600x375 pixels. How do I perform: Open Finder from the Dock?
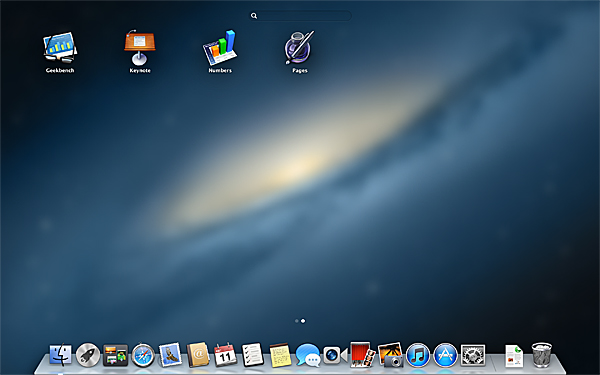60,355
